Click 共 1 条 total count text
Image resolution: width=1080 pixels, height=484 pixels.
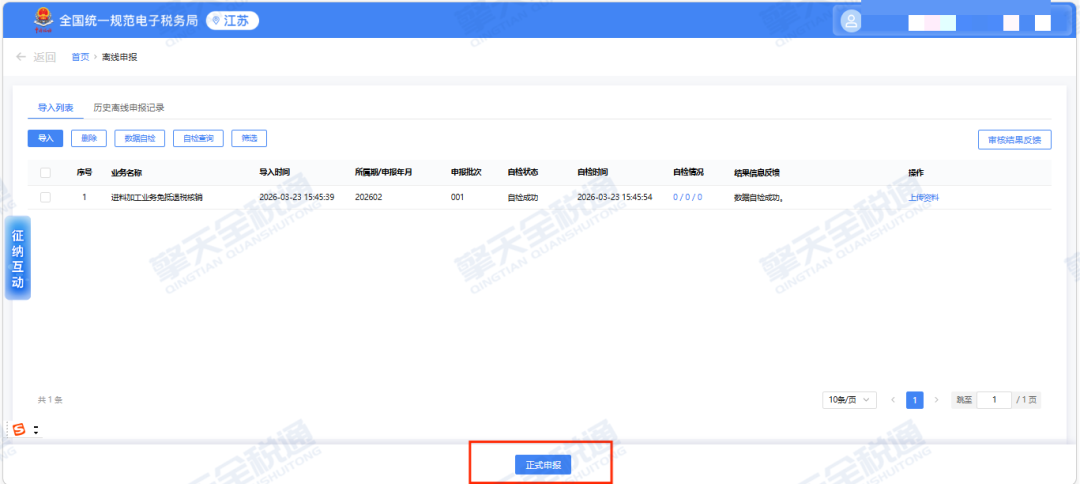(x=50, y=400)
